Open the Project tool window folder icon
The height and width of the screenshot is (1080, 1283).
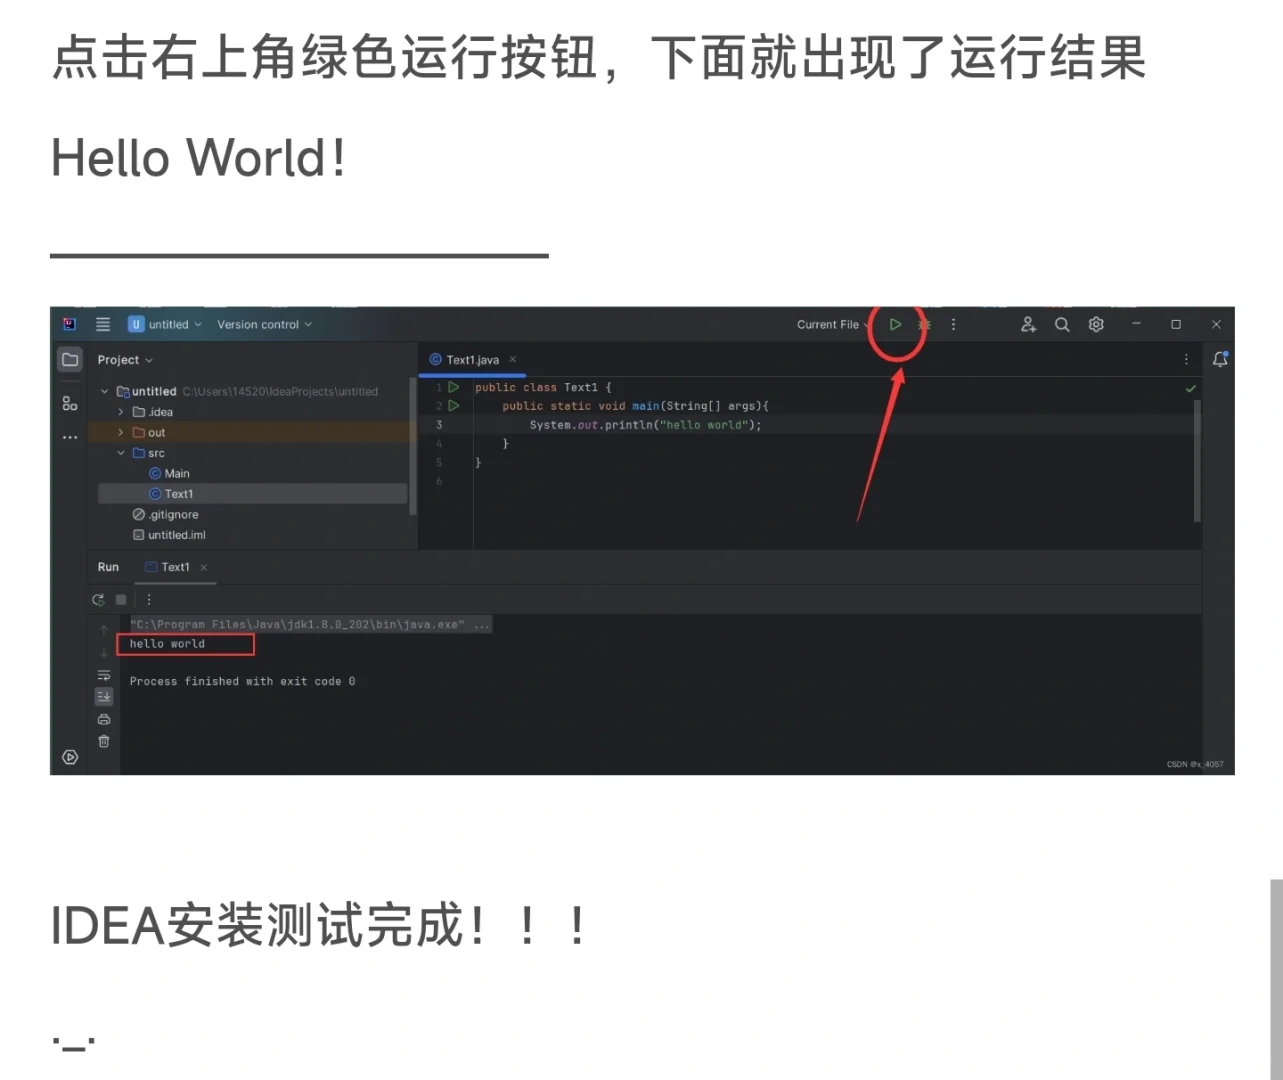coord(70,359)
